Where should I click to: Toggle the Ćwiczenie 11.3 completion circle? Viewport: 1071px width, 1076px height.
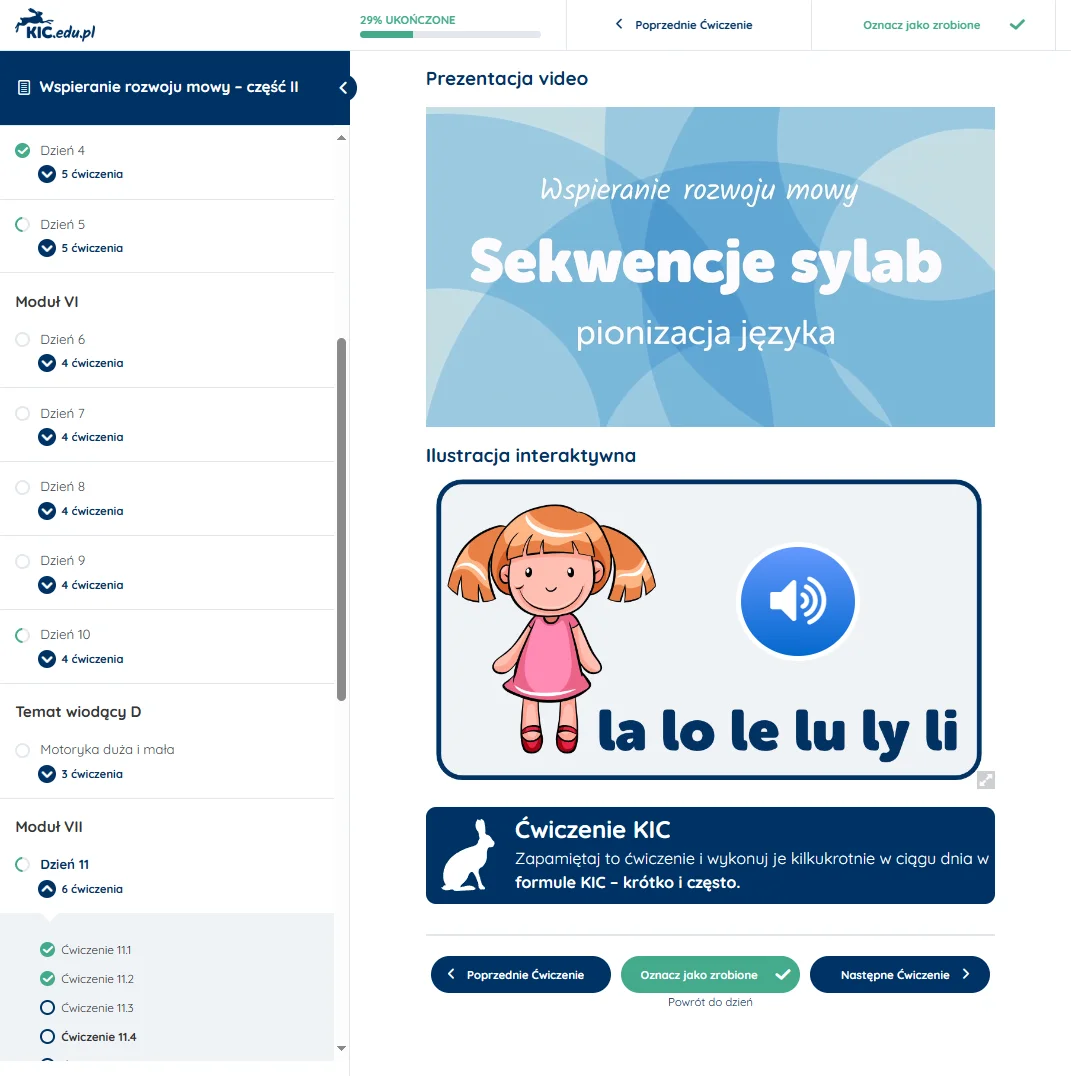tap(47, 1007)
